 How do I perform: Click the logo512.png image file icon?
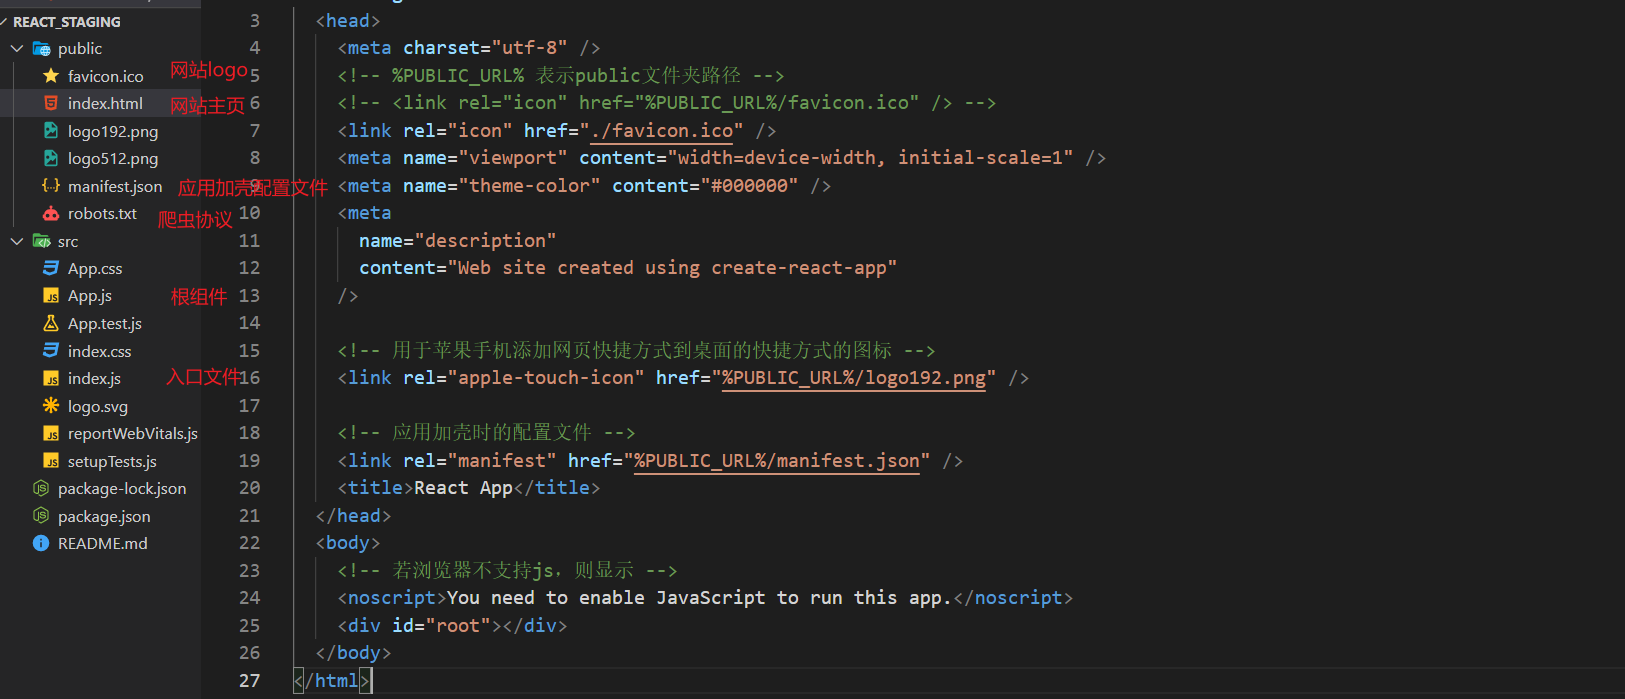51,158
